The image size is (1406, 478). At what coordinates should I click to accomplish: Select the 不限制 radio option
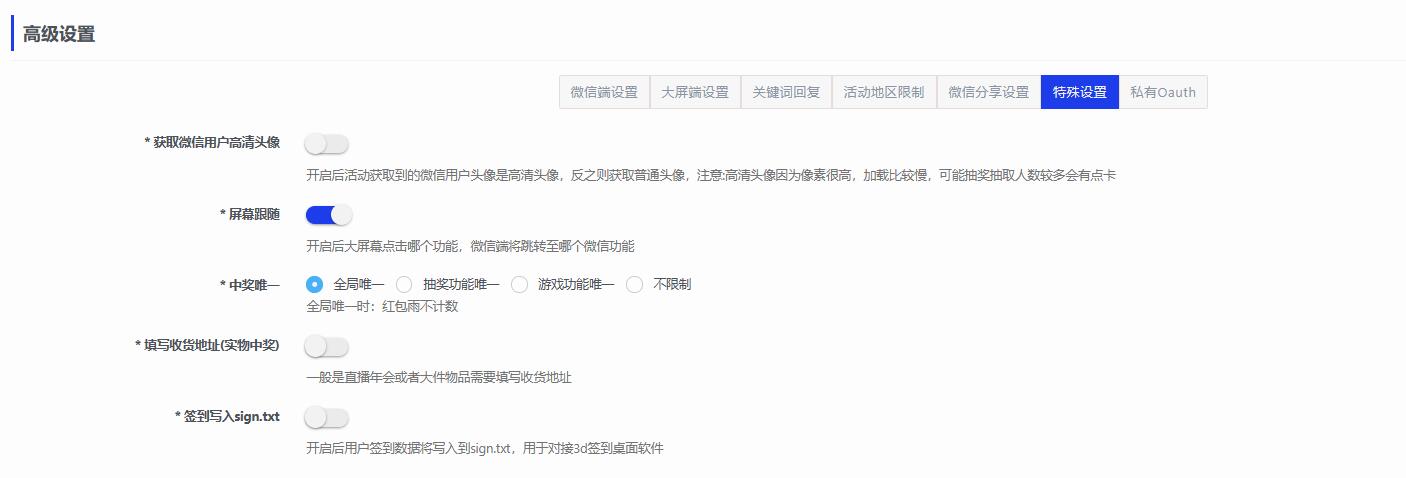pos(635,285)
